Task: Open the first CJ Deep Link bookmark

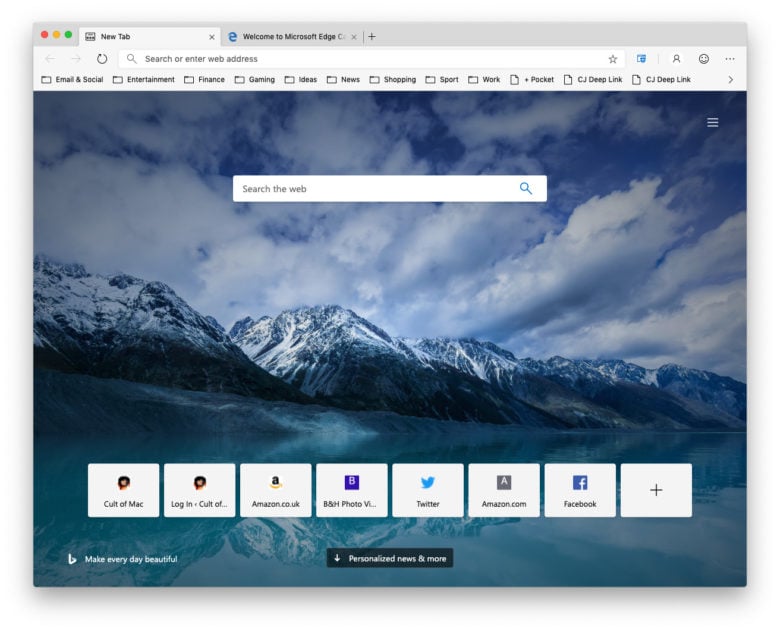Action: pyautogui.click(x=593, y=80)
